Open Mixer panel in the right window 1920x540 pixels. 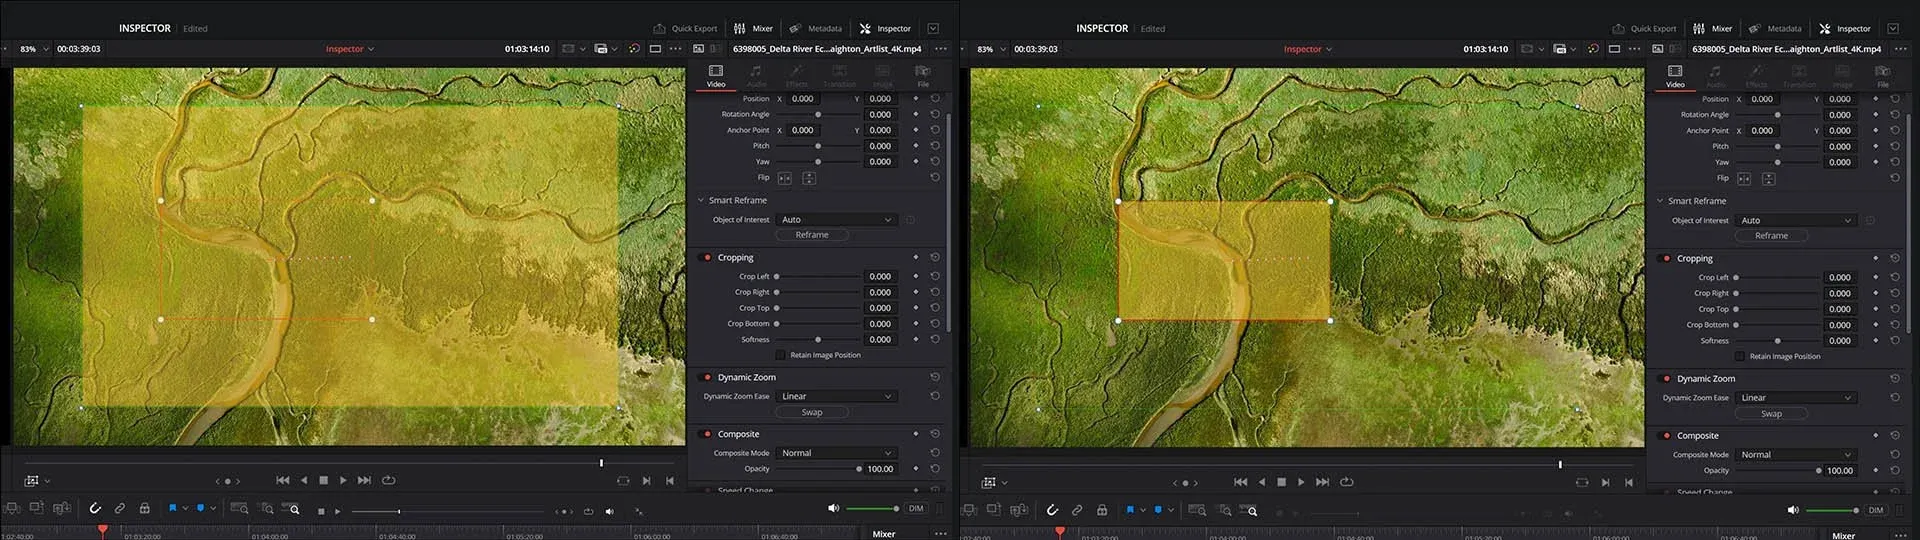[1712, 28]
